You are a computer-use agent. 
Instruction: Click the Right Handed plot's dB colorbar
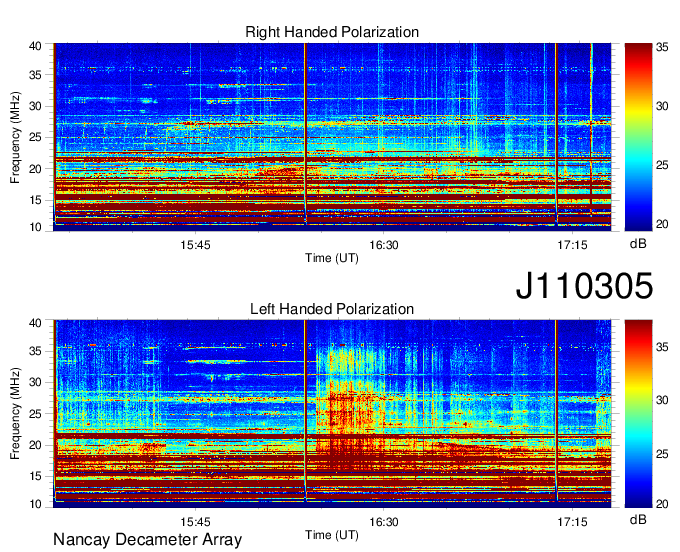pyautogui.click(x=638, y=137)
